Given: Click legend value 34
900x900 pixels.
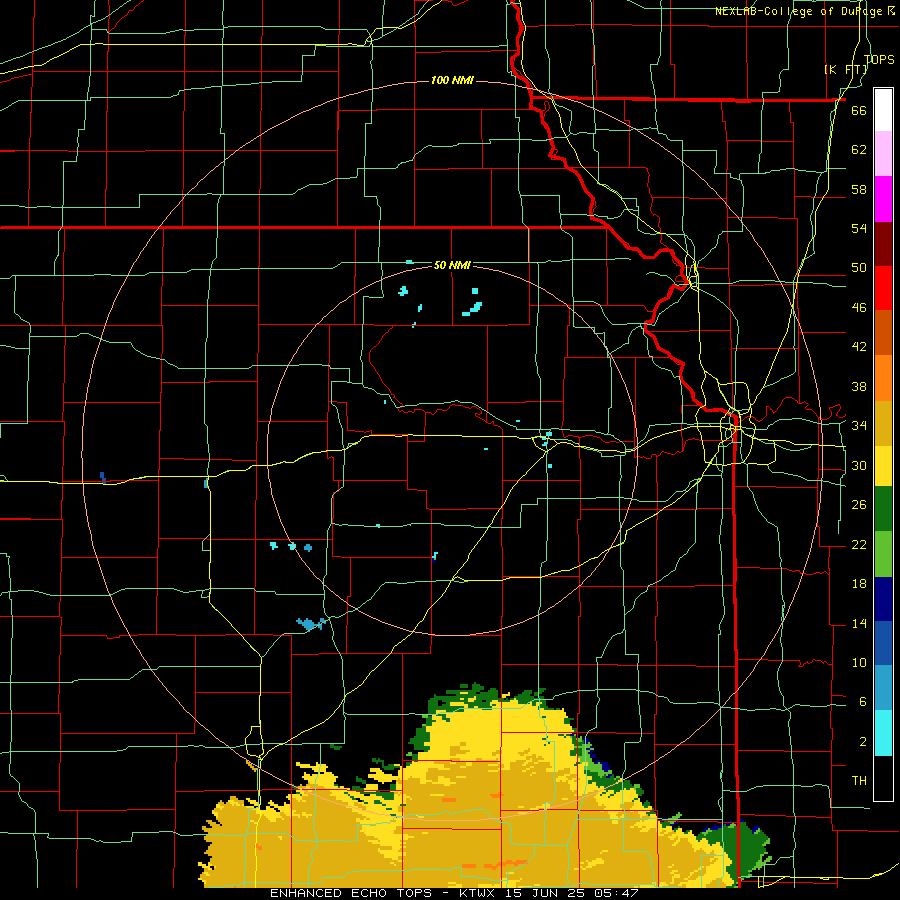Looking at the screenshot, I should point(859,426).
